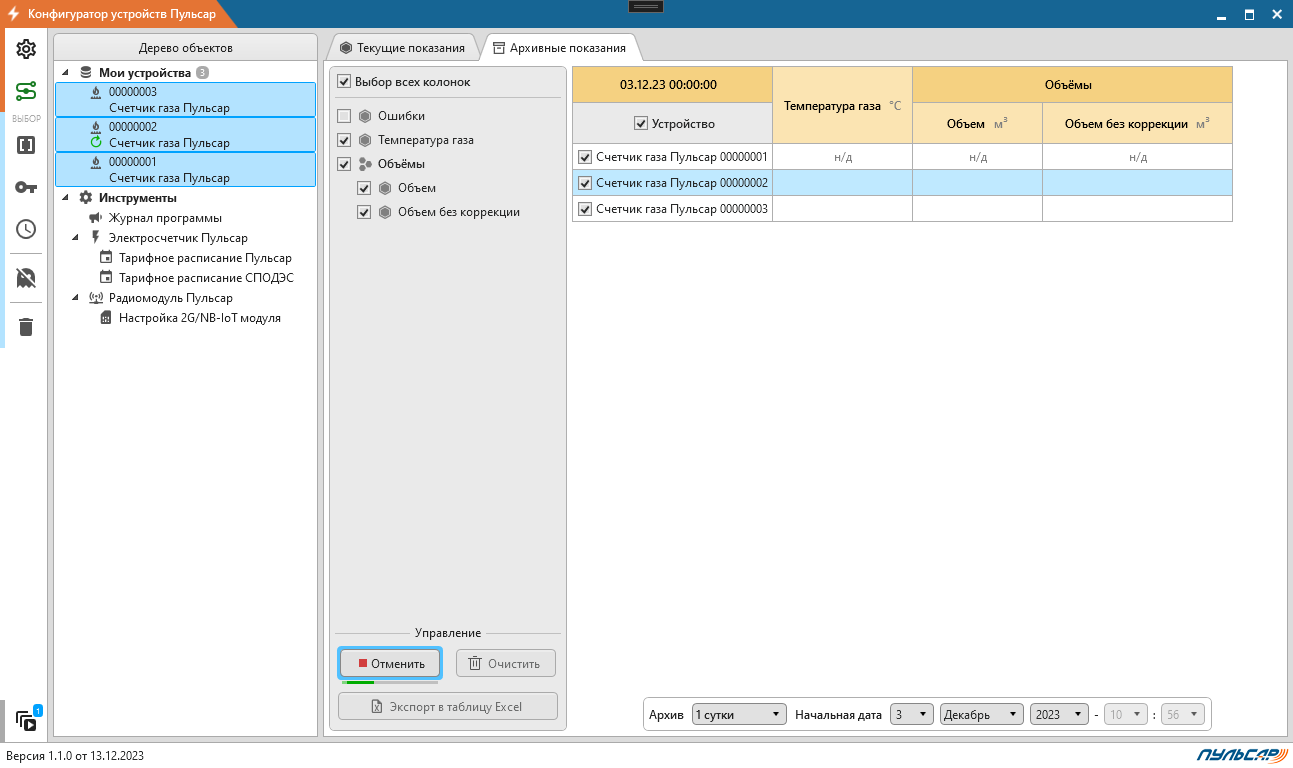1293x768 pixels.
Task: Click the Объёмы group column header
Action: coord(1072,85)
